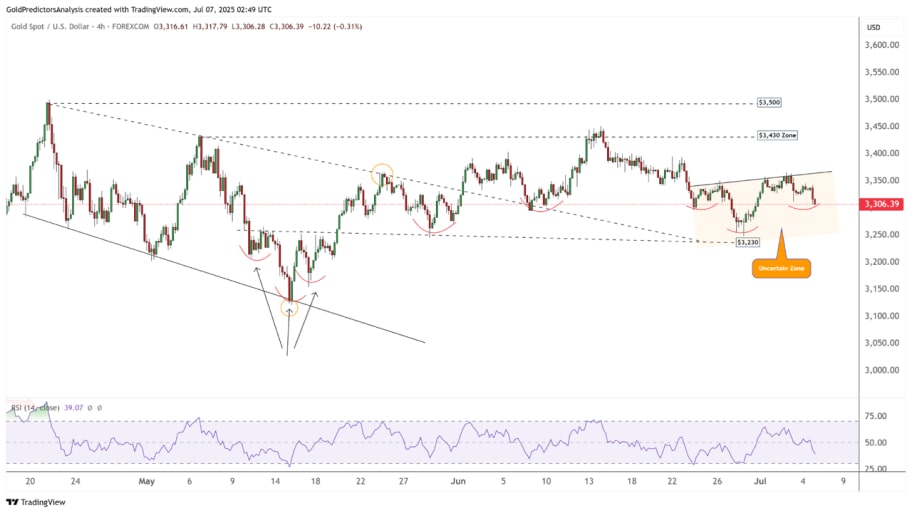
Task: Click the TradingView logo at the bottom
Action: [x=36, y=502]
